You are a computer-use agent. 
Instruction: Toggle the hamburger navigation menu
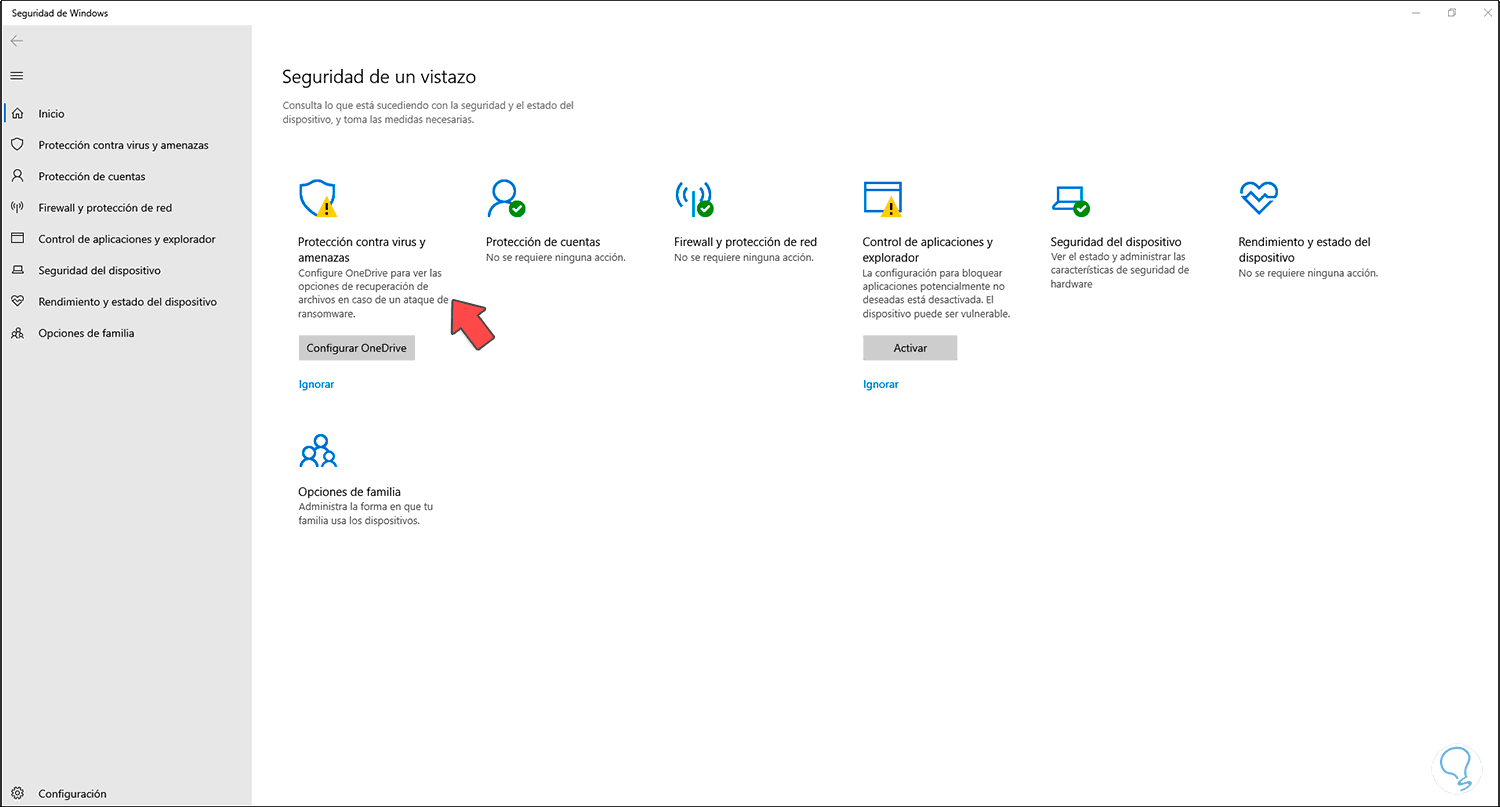point(17,76)
